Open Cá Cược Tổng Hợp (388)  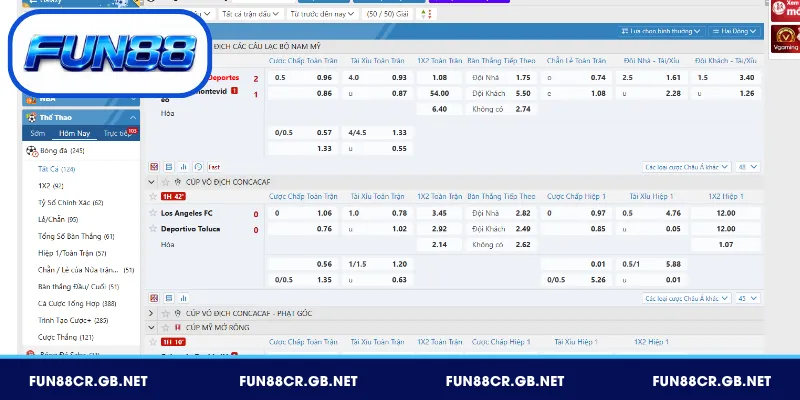tap(77, 304)
